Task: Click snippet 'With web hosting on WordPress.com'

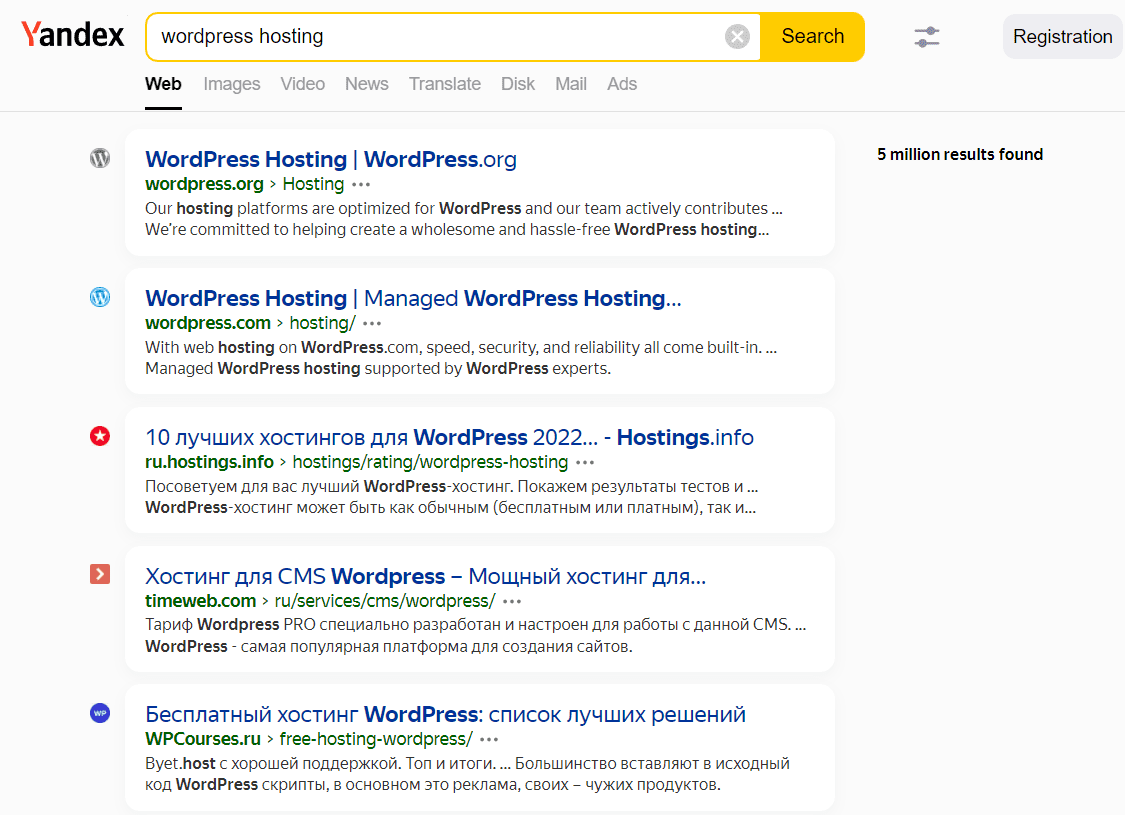Action: coord(461,358)
